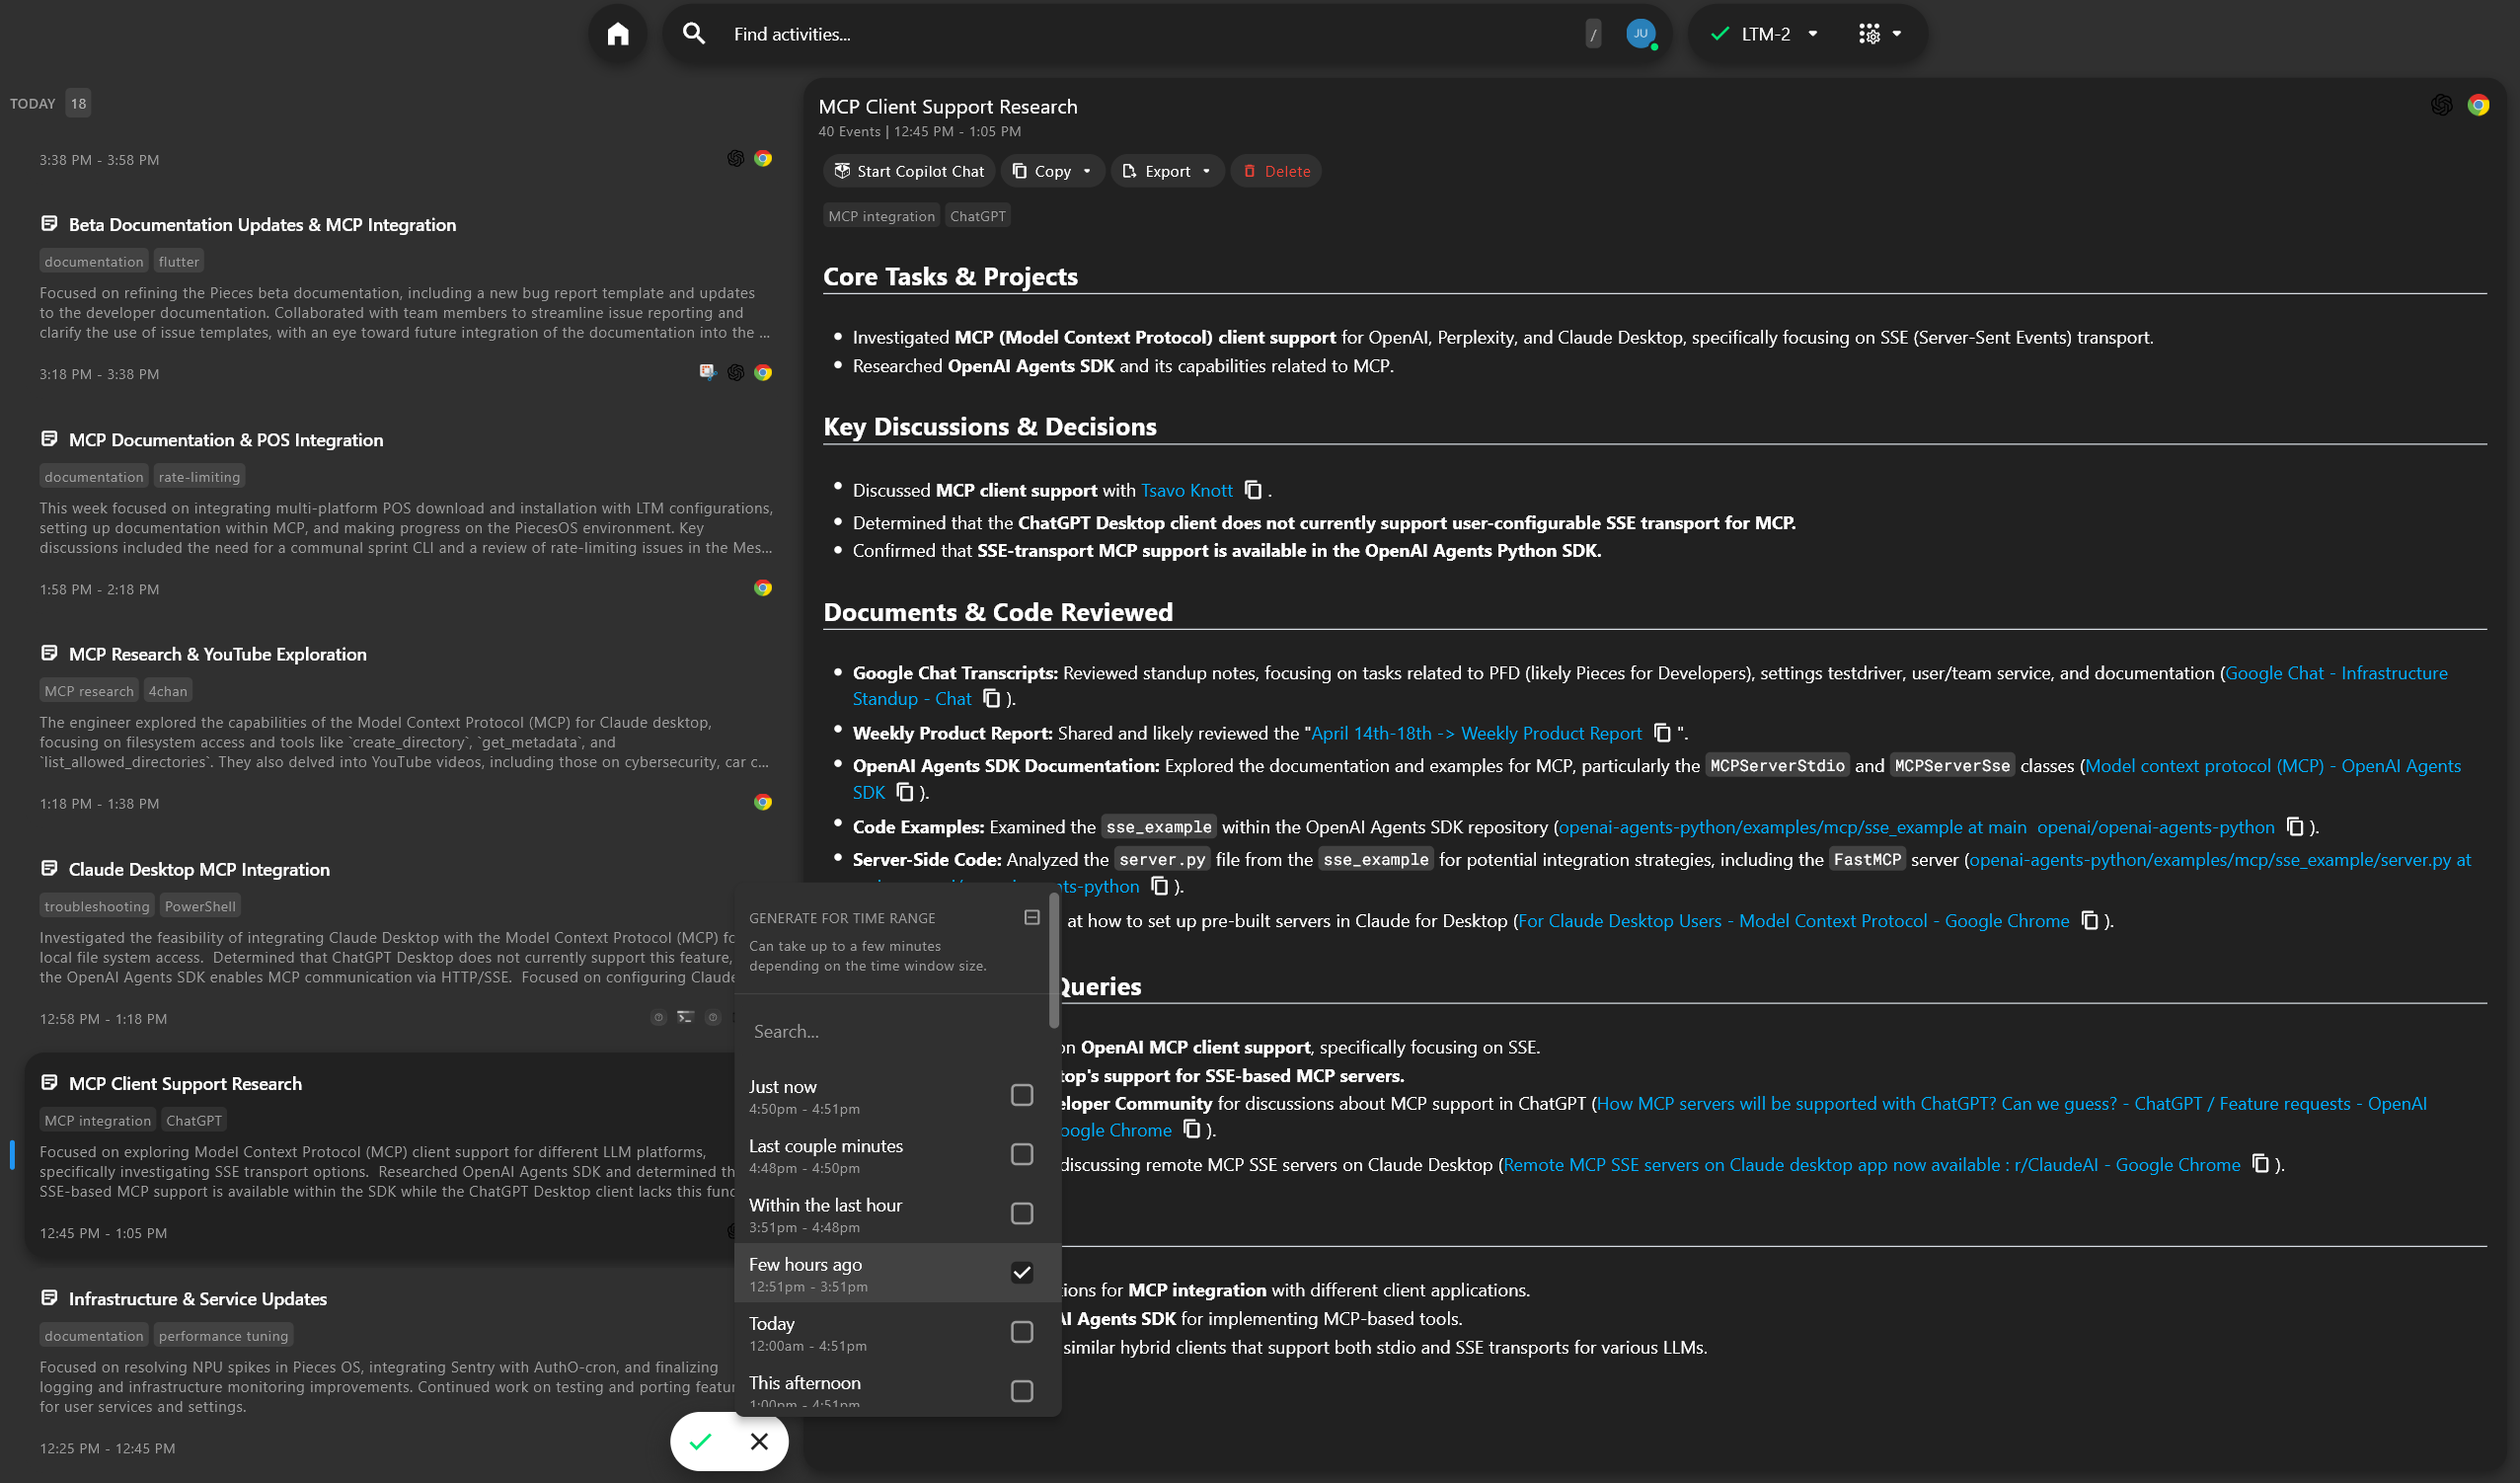Click the PowerShell tag
2520x1483 pixels.
pyautogui.click(x=200, y=905)
